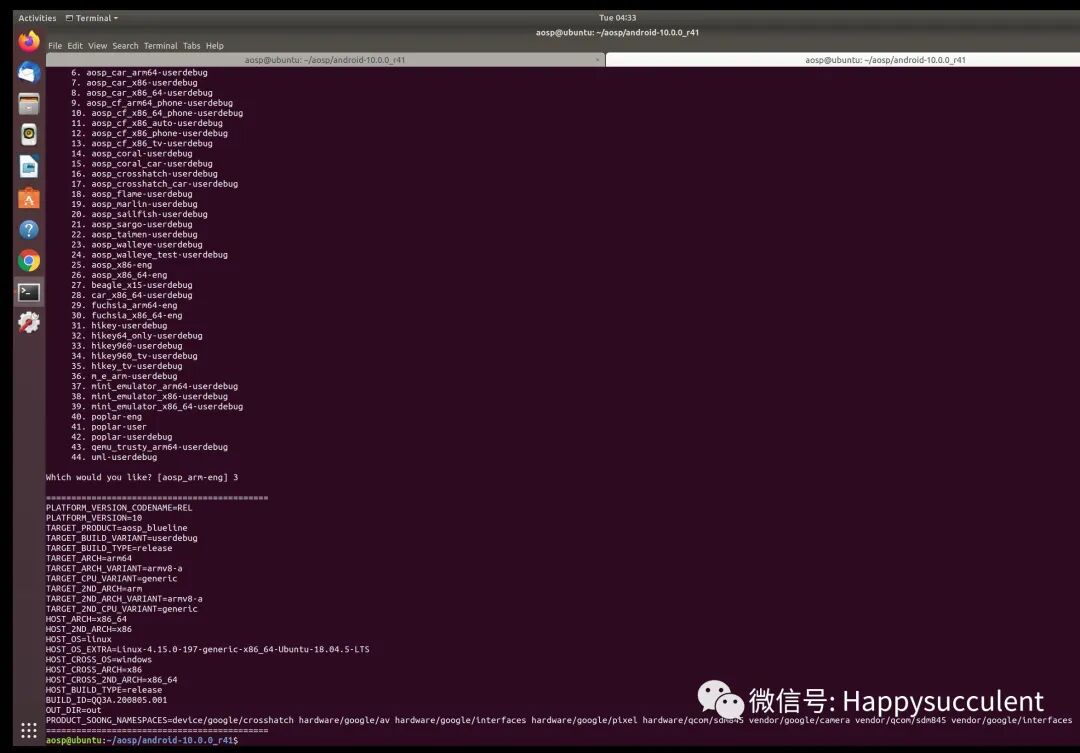Click 'HOST_CROSS_OS=windows' line

point(98,660)
